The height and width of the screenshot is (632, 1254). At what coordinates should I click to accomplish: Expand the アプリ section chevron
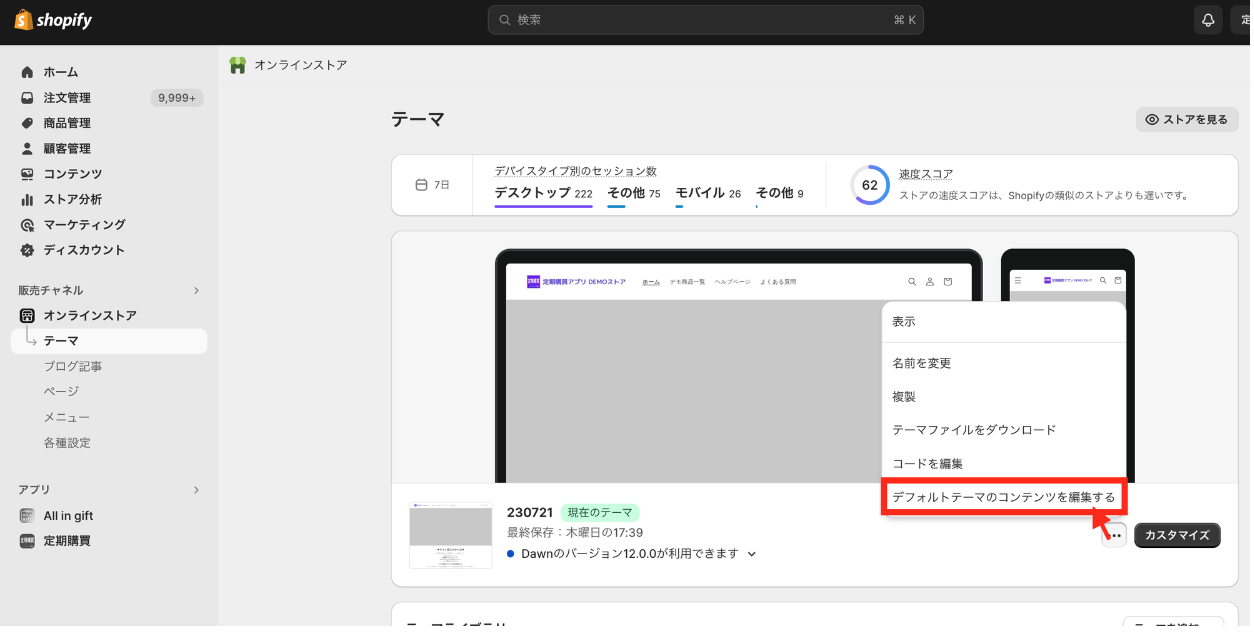tap(196, 490)
